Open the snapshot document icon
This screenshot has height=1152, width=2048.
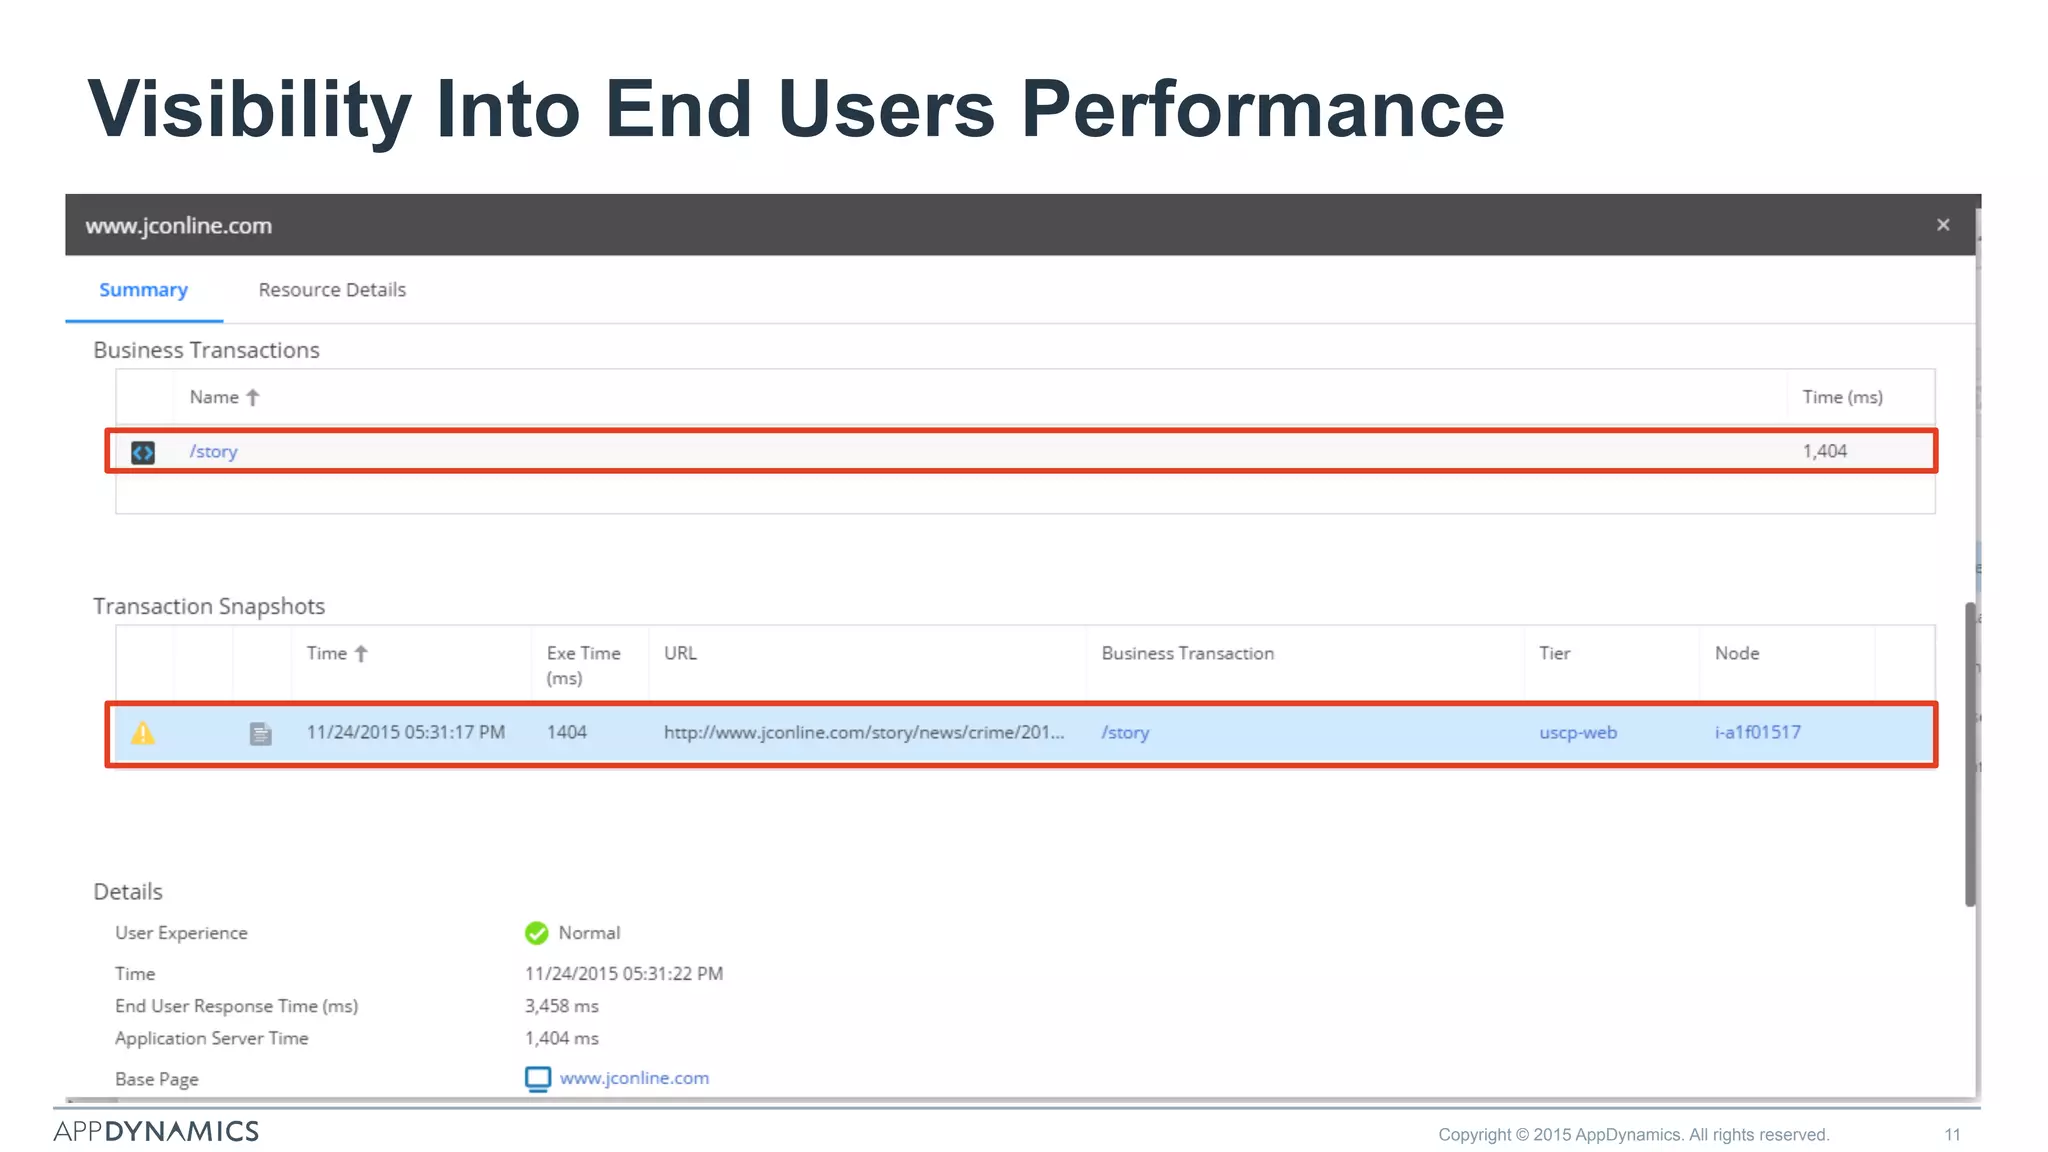pyautogui.click(x=260, y=734)
